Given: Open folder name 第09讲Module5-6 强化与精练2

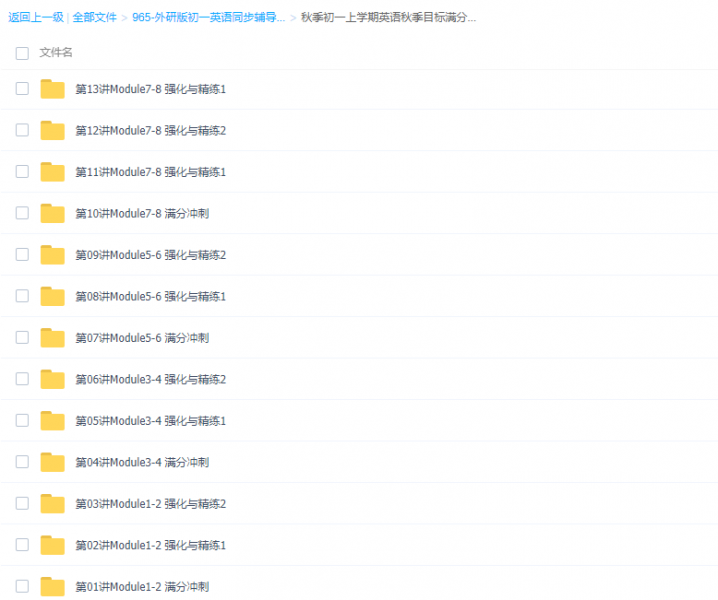Looking at the screenshot, I should click(x=151, y=255).
